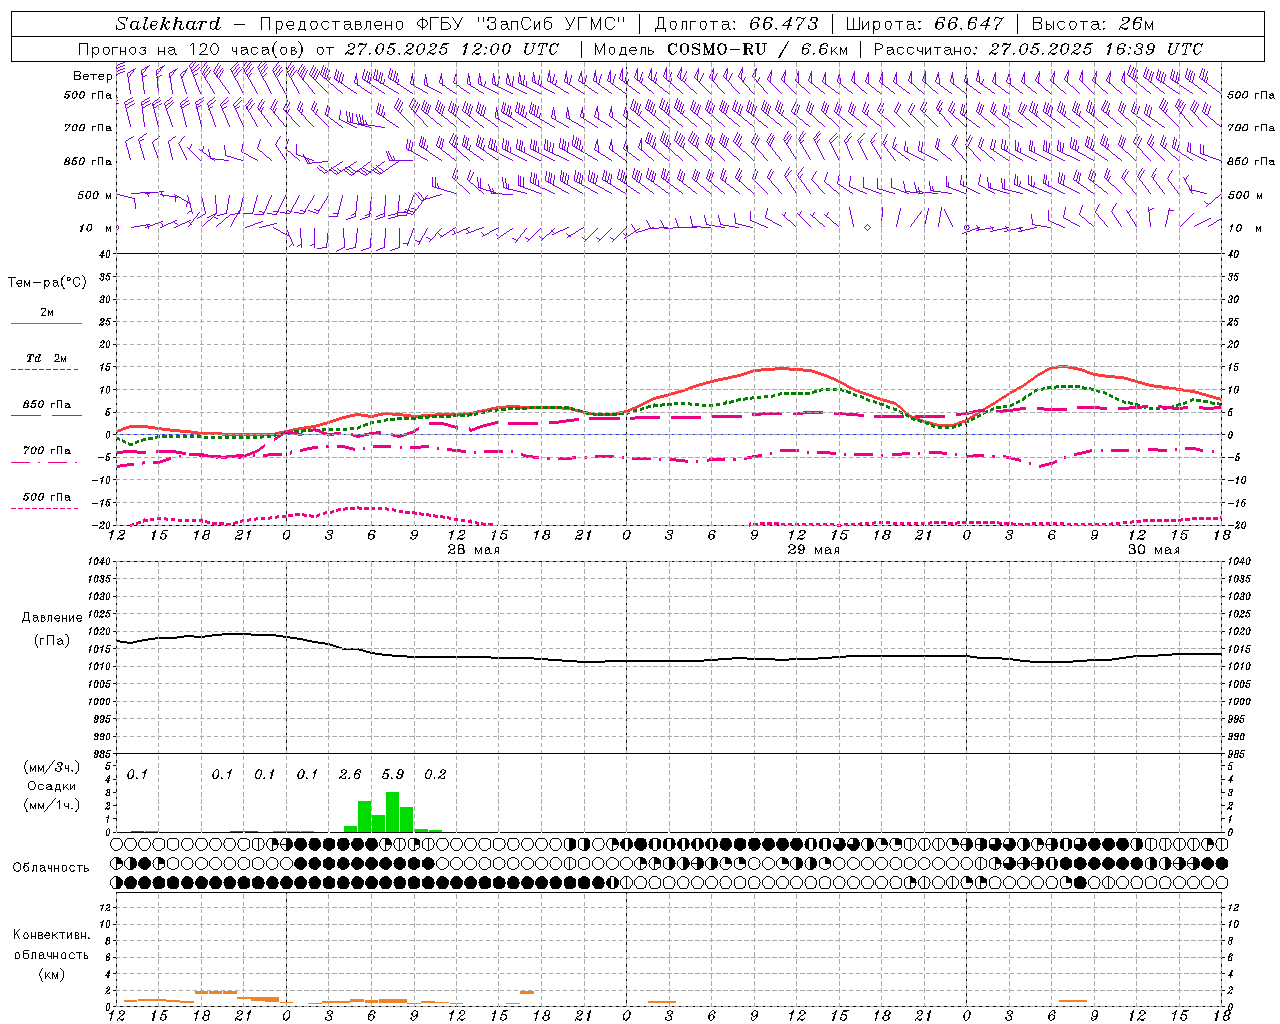Select the 'Высота: 26м' elevation text
The height and width of the screenshot is (1024, 1280).
(1093, 24)
